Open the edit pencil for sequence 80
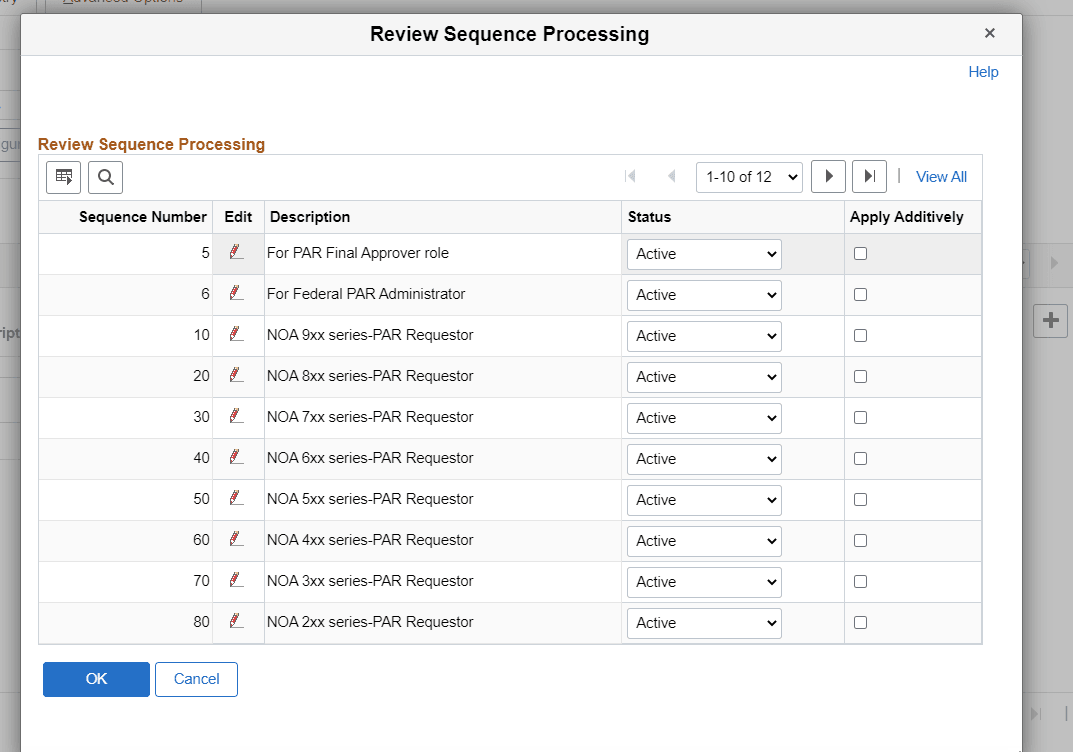Image resolution: width=1073 pixels, height=752 pixels. [238, 622]
